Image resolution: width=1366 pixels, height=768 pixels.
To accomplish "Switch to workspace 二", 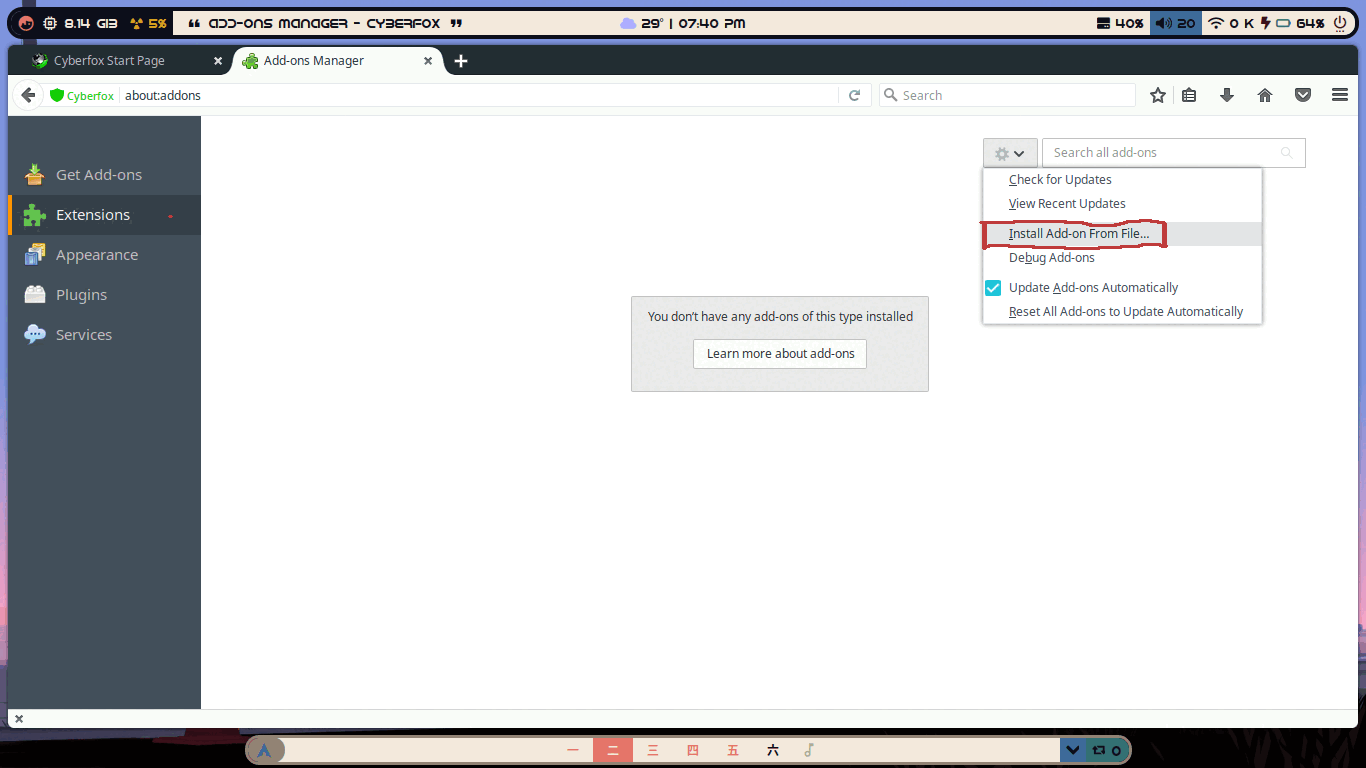I will pos(613,750).
